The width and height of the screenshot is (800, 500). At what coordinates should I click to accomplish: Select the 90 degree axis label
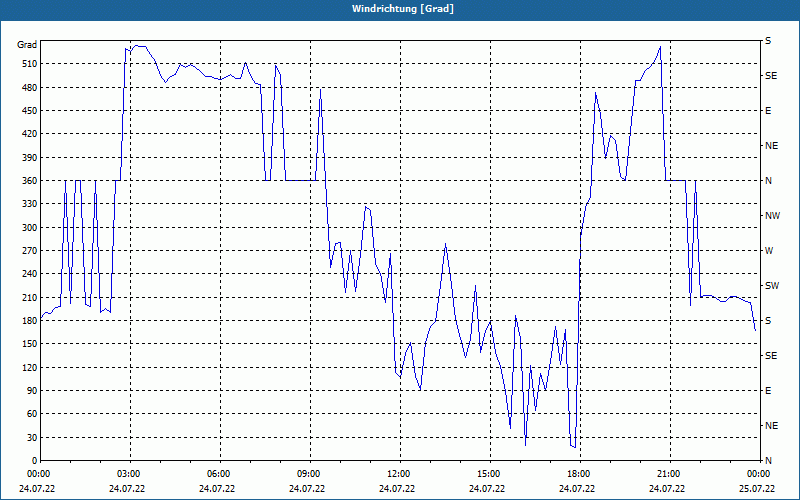32,391
